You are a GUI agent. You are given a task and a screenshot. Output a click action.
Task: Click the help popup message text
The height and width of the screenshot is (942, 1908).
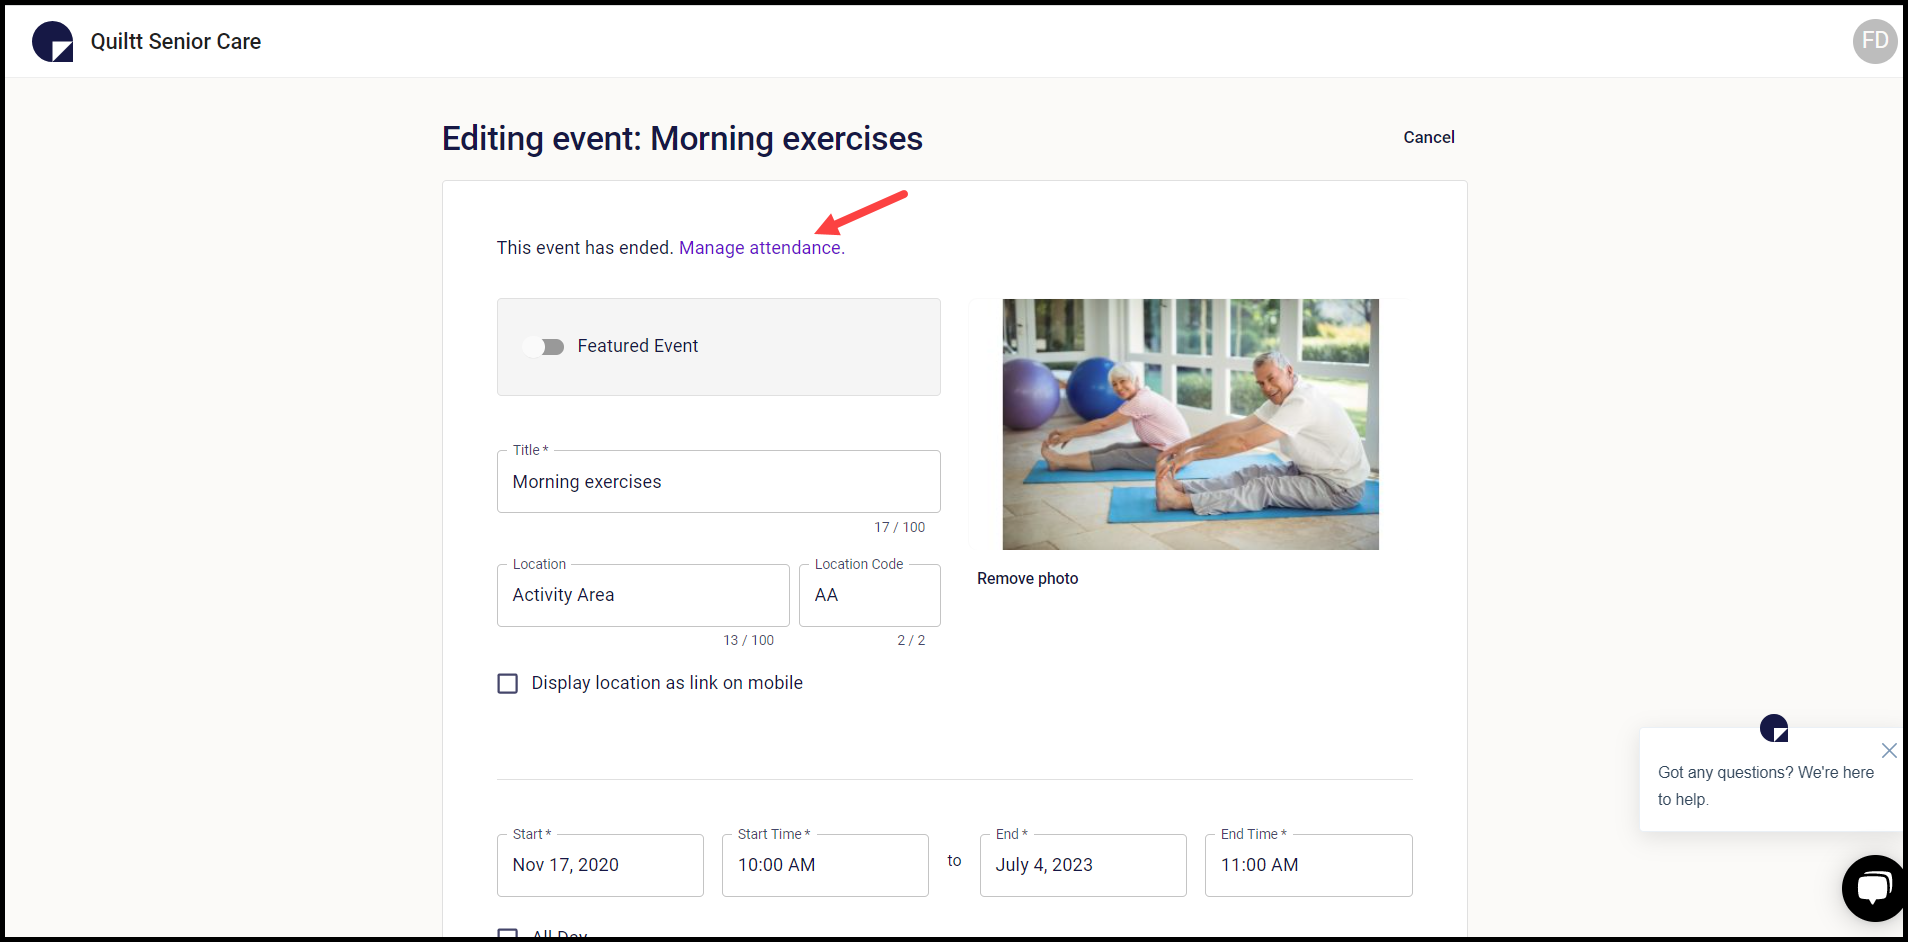1765,785
